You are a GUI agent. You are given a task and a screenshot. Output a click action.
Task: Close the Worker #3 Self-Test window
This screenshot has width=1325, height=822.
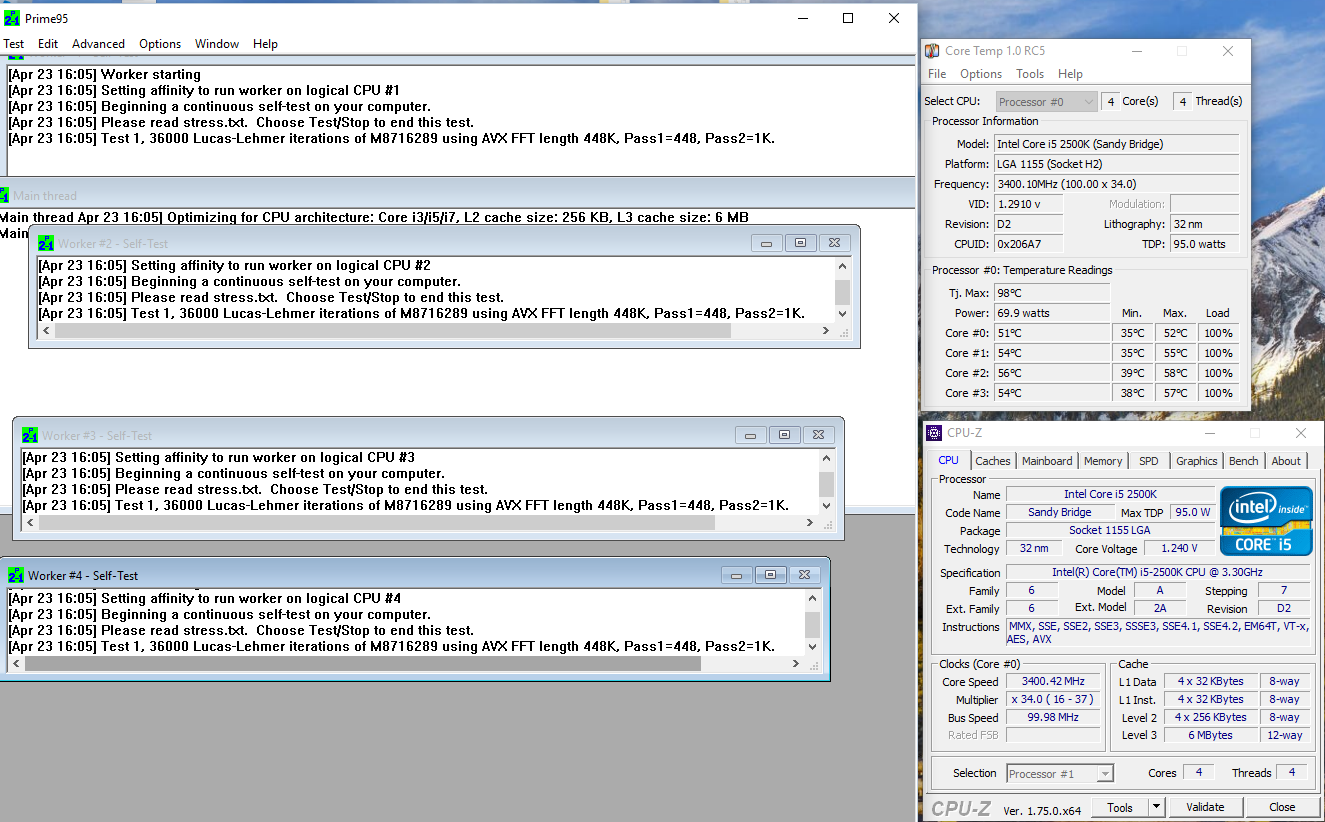tap(819, 435)
